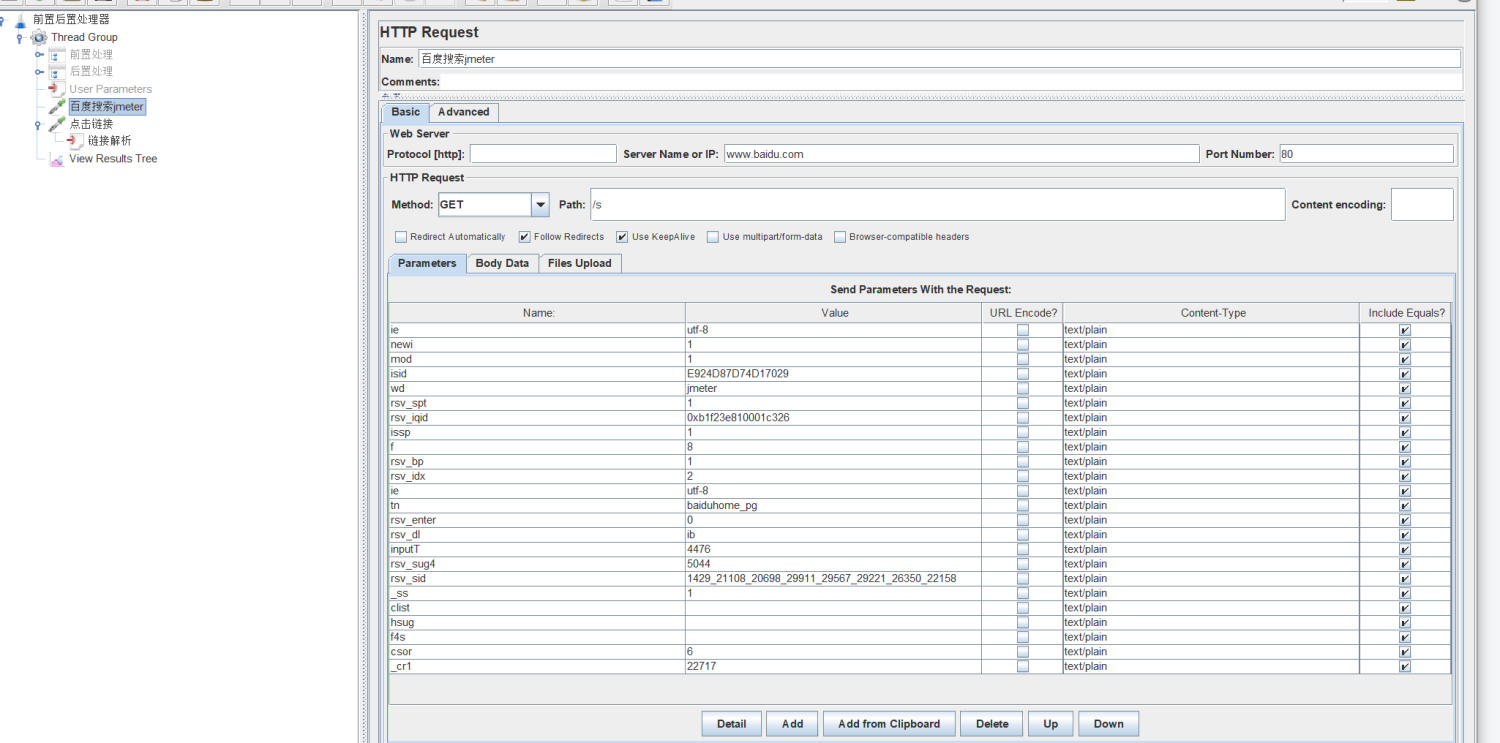1500x743 pixels.
Task: Open the Files Upload tab
Action: 580,263
